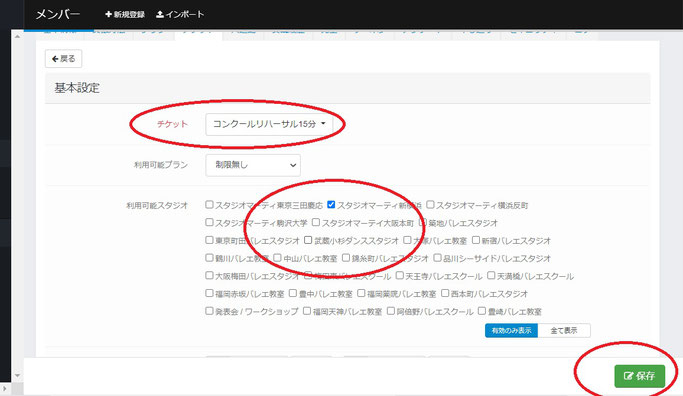Tick 新宿バレエスタジオ checkbox
The image size is (683, 396).
coord(476,240)
